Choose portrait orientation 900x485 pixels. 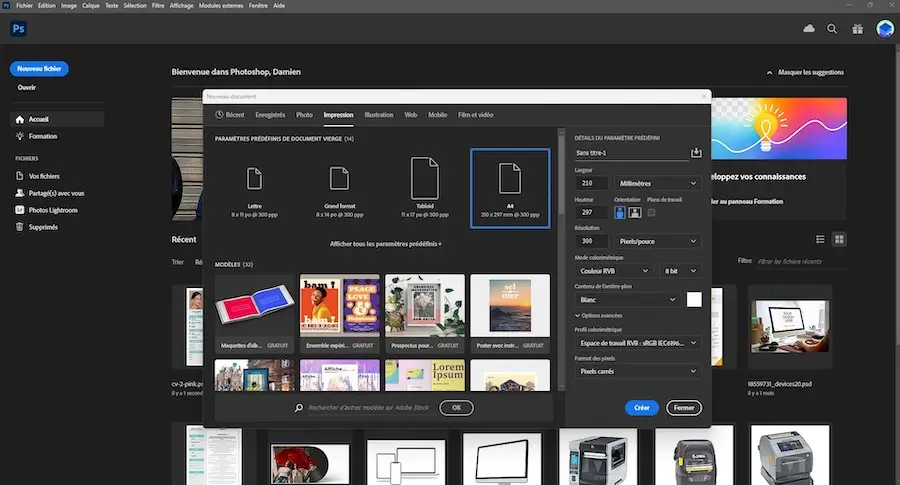point(620,213)
